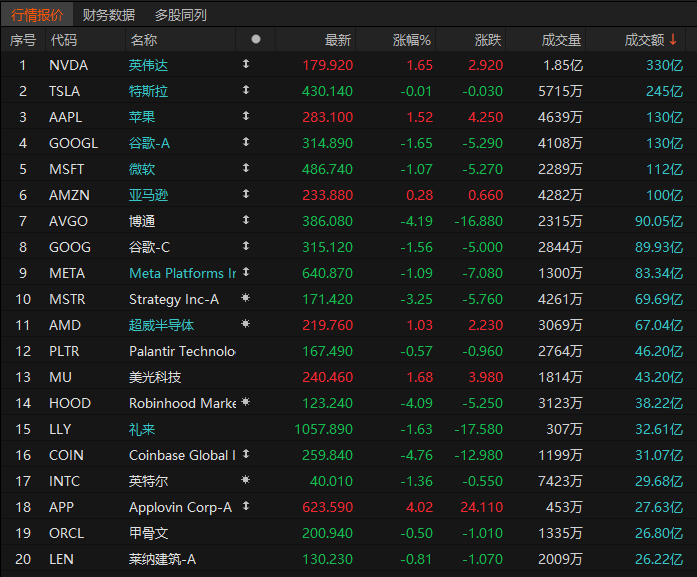Click the up-down arrow icon in APP row
697x577 pixels.
pos(246,507)
